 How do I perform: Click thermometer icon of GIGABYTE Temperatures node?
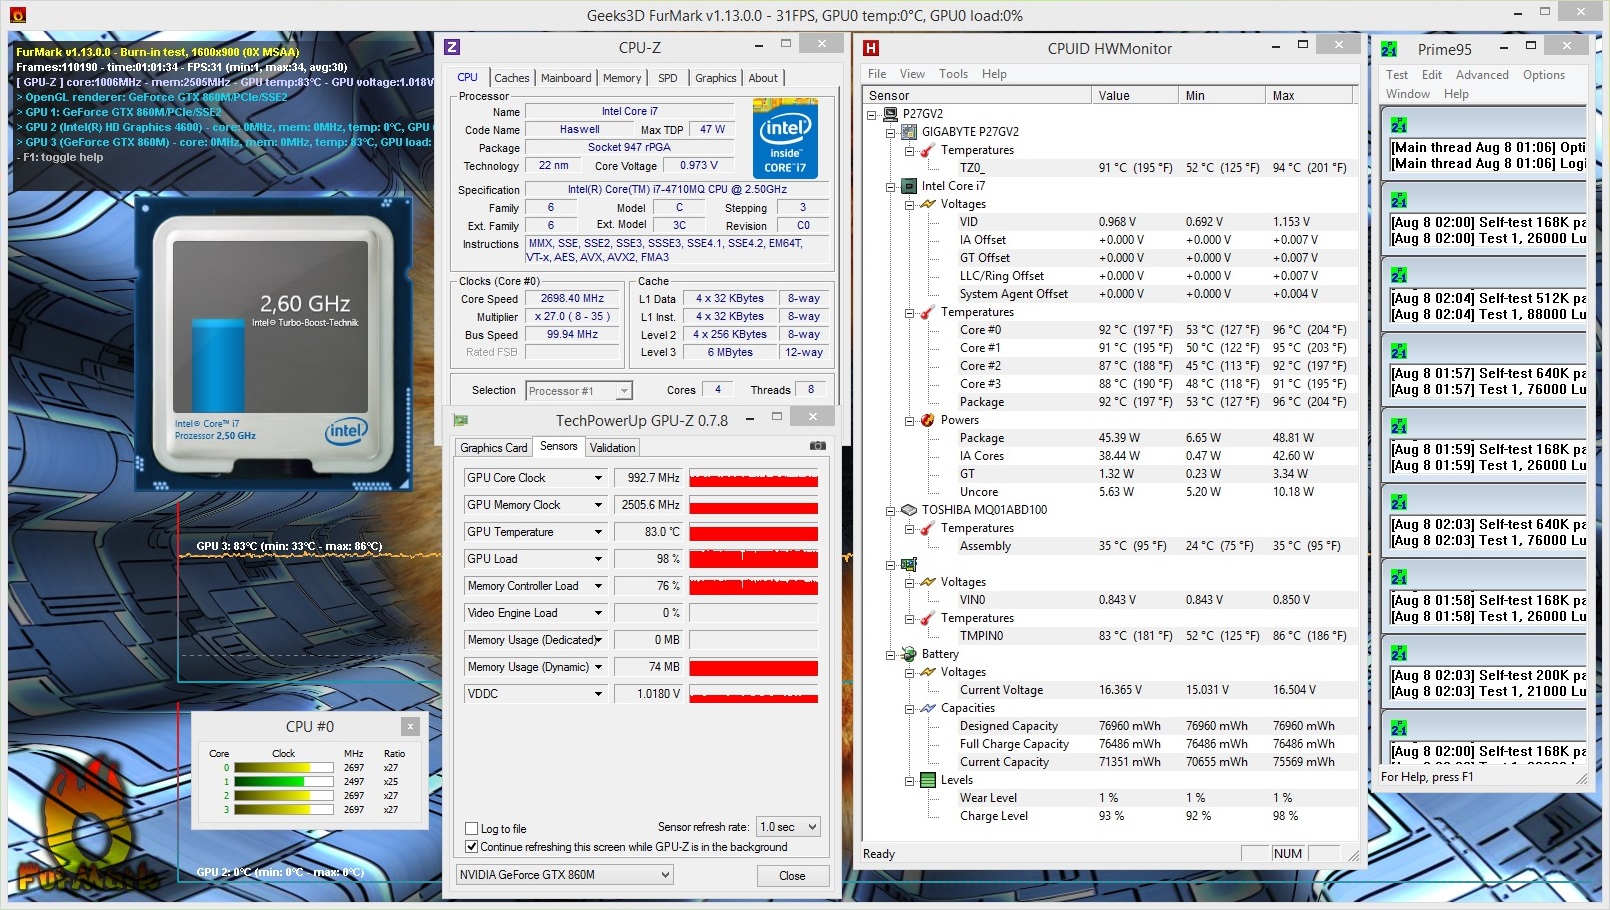[927, 150]
